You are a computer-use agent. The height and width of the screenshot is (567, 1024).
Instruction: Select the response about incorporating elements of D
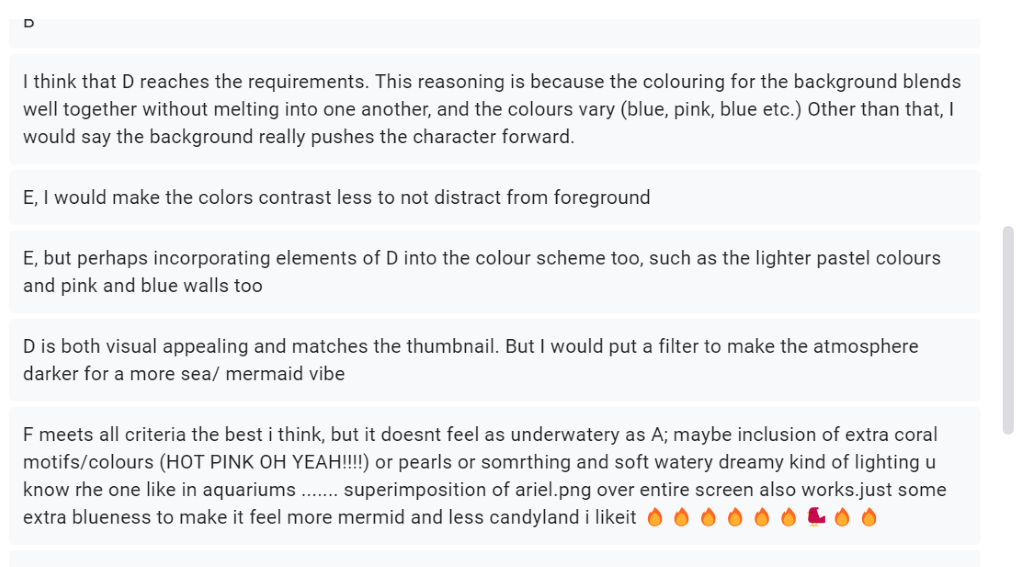coord(494,272)
